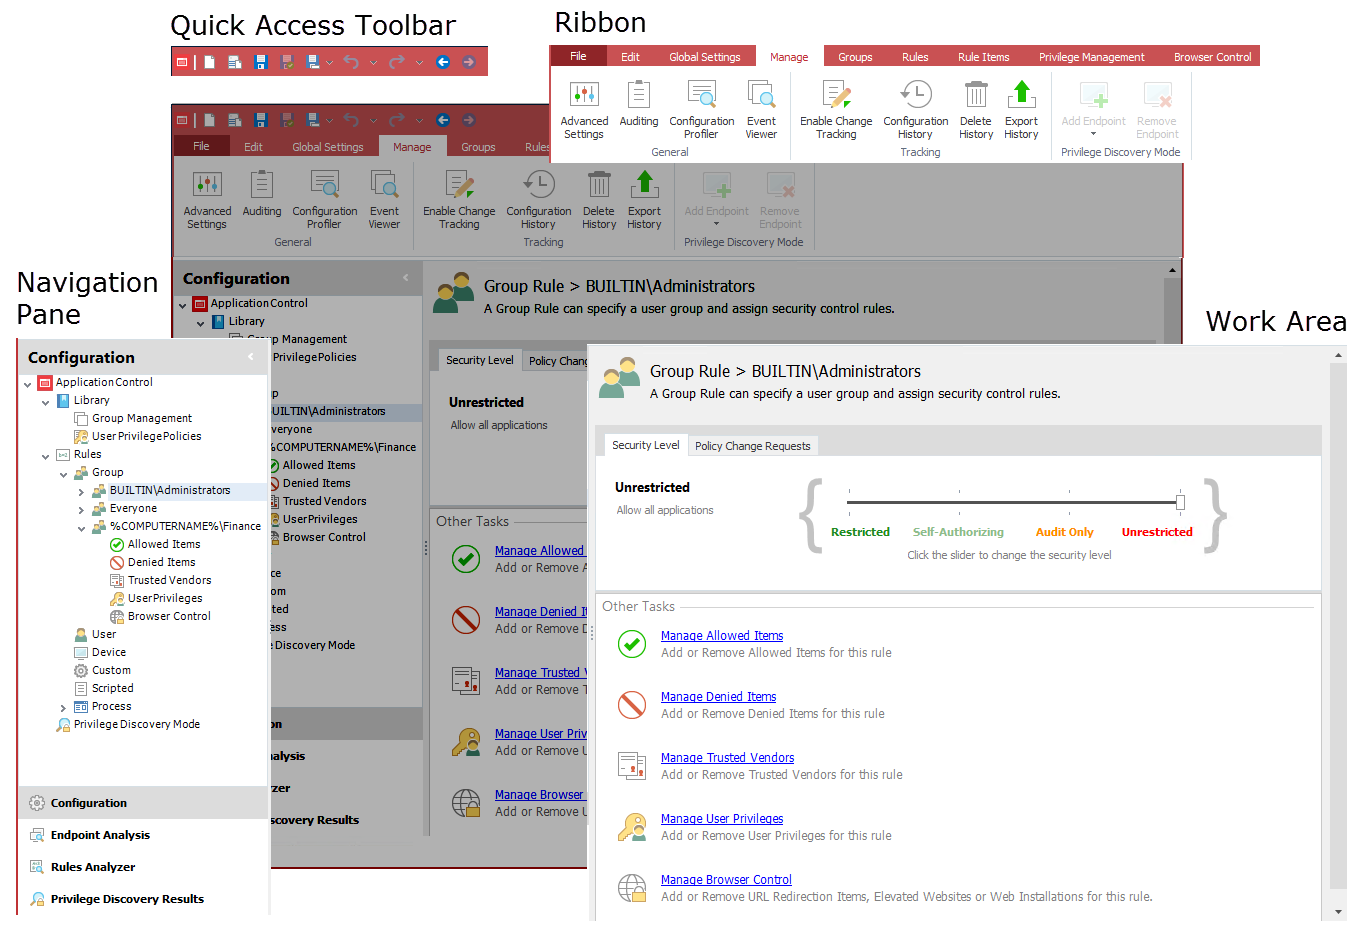Click Manage Browser Control link in Work Area callout

[x=726, y=880]
